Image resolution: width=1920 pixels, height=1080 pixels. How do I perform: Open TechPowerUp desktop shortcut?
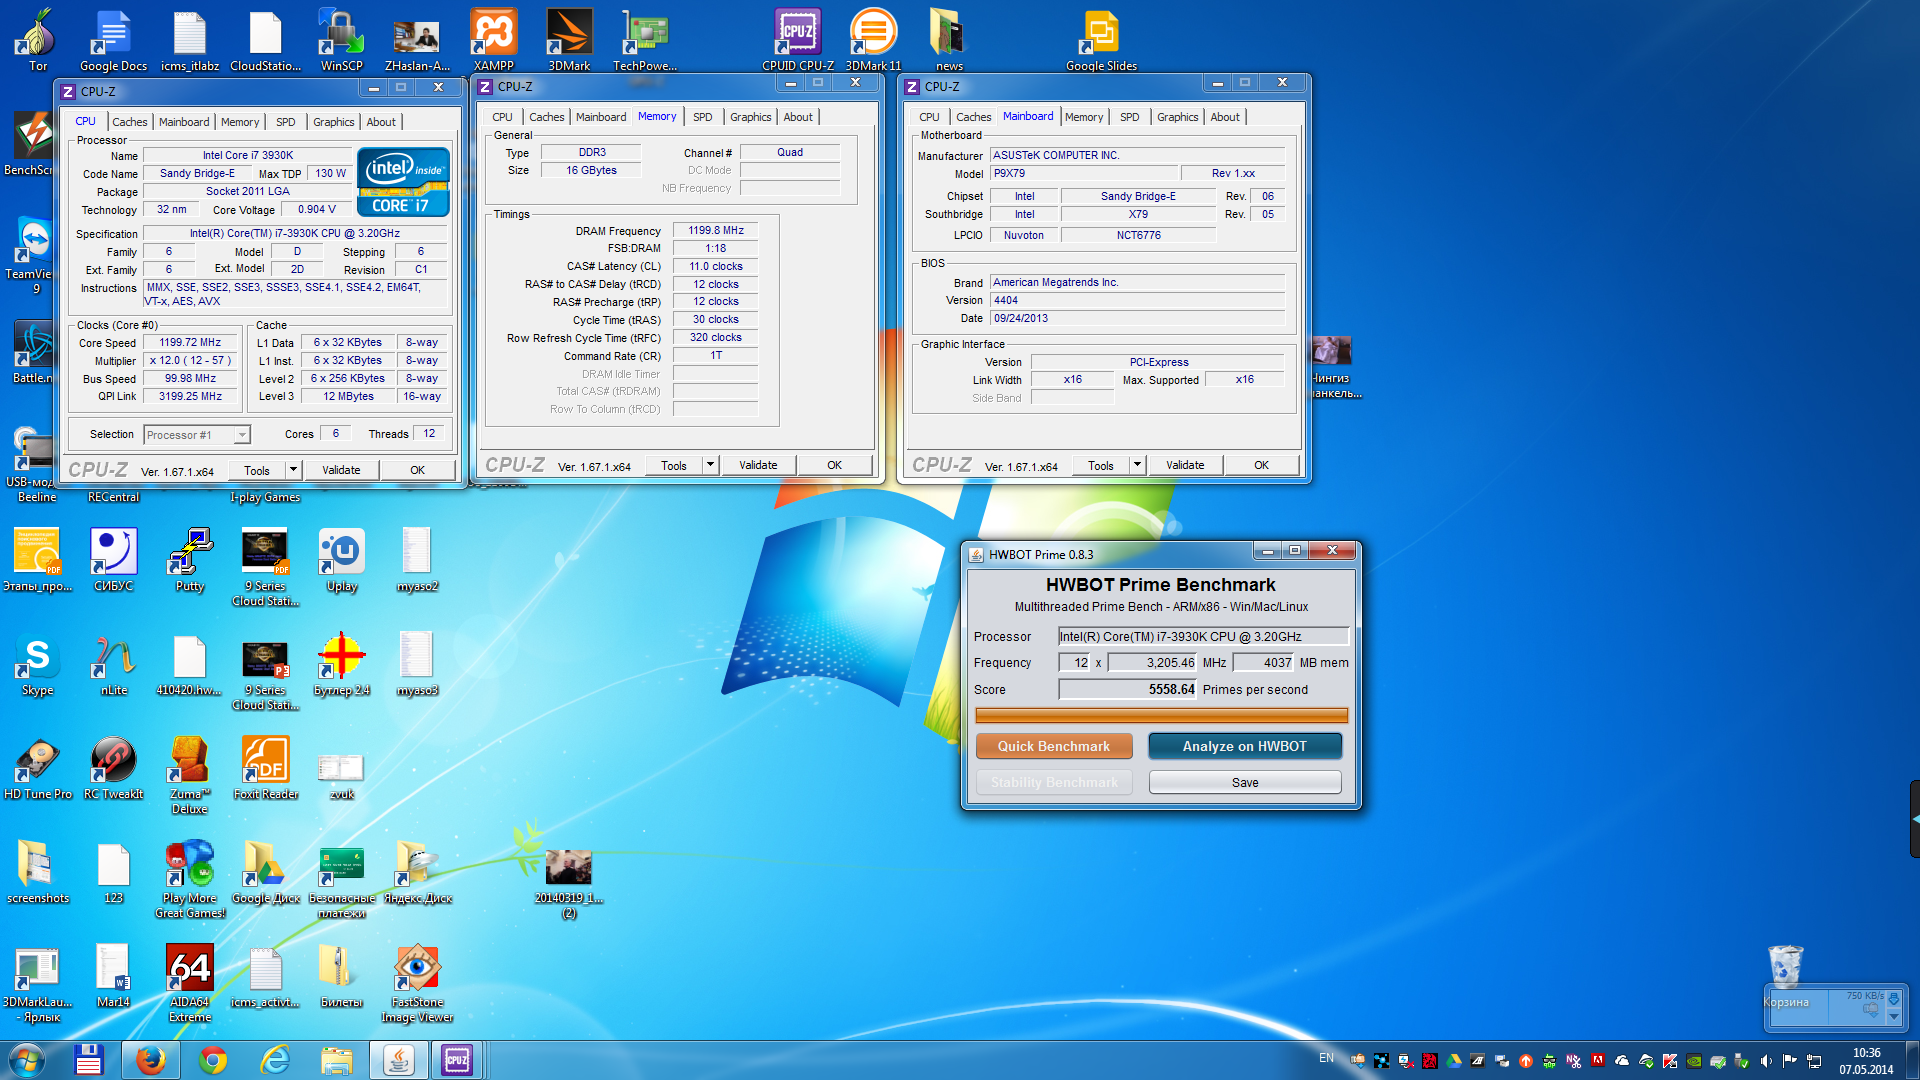pyautogui.click(x=645, y=40)
